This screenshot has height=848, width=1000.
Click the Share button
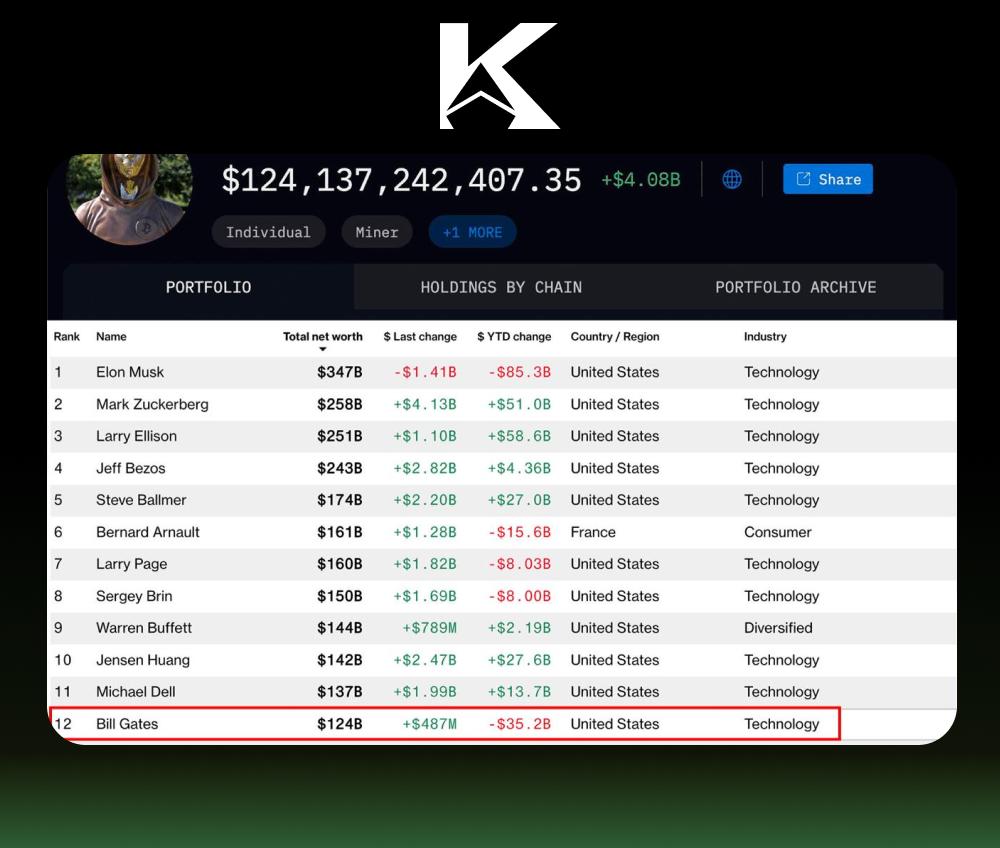click(828, 179)
